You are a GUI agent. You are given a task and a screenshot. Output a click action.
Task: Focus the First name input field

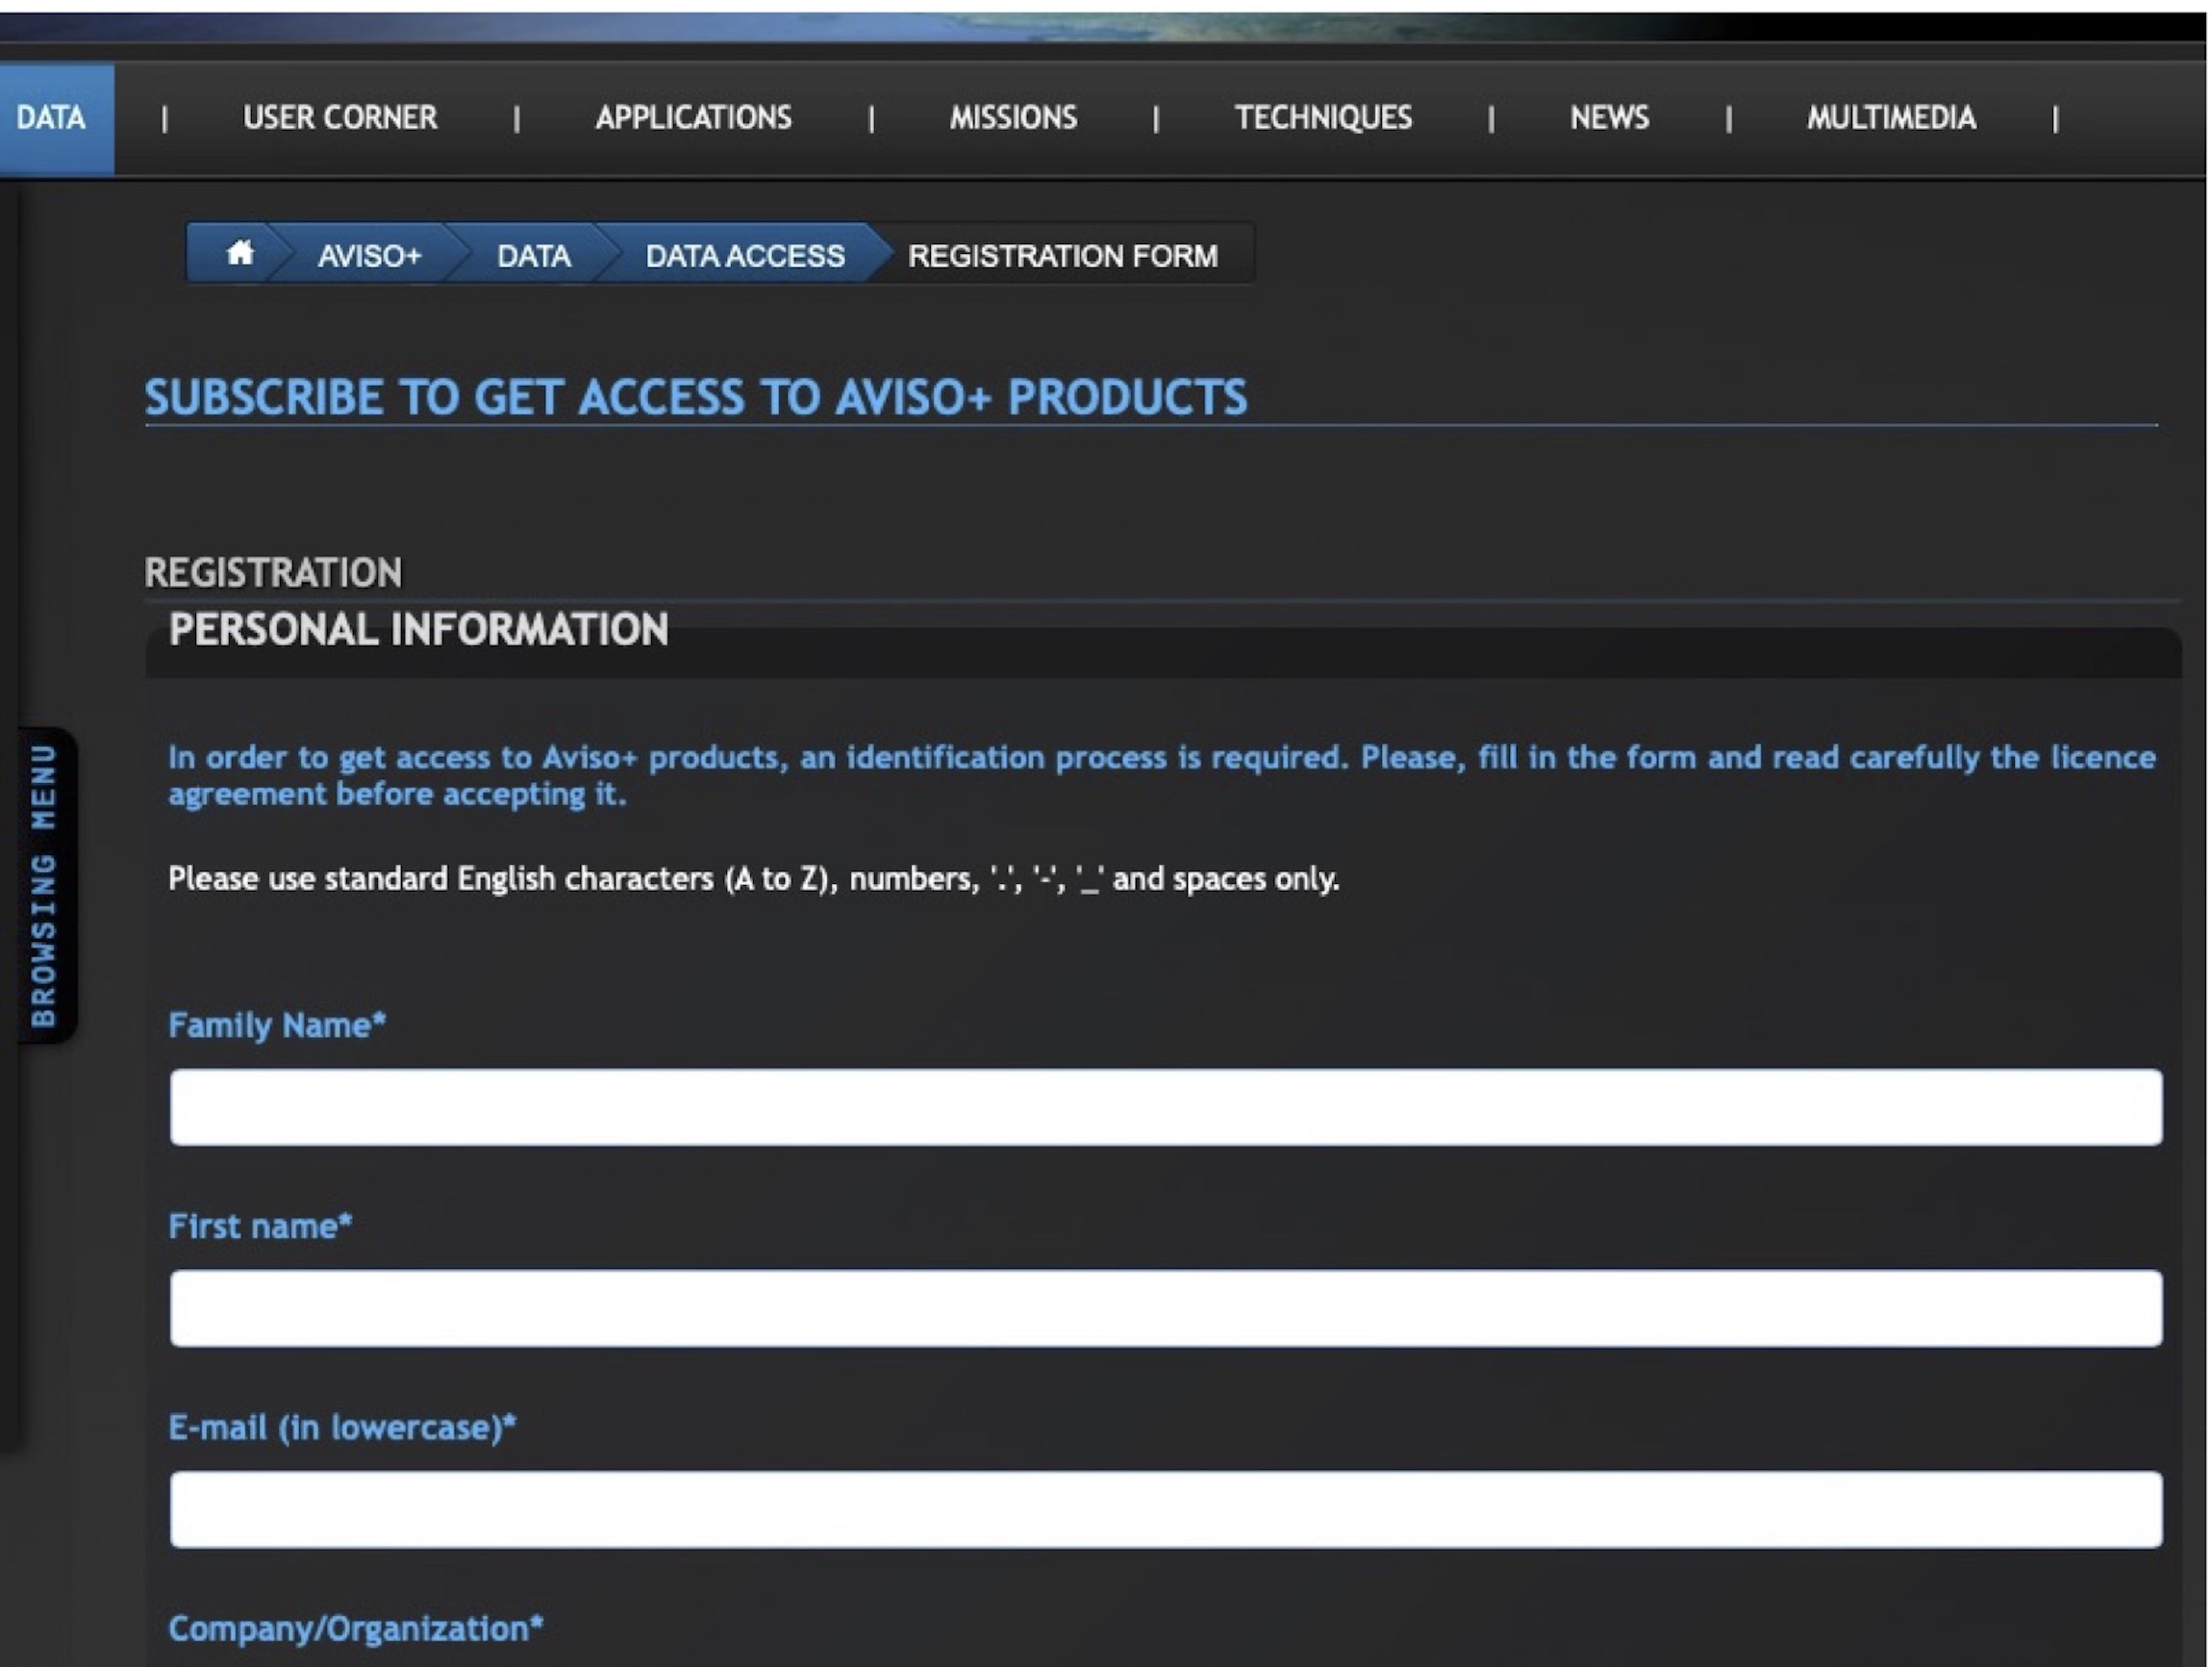[1166, 1308]
